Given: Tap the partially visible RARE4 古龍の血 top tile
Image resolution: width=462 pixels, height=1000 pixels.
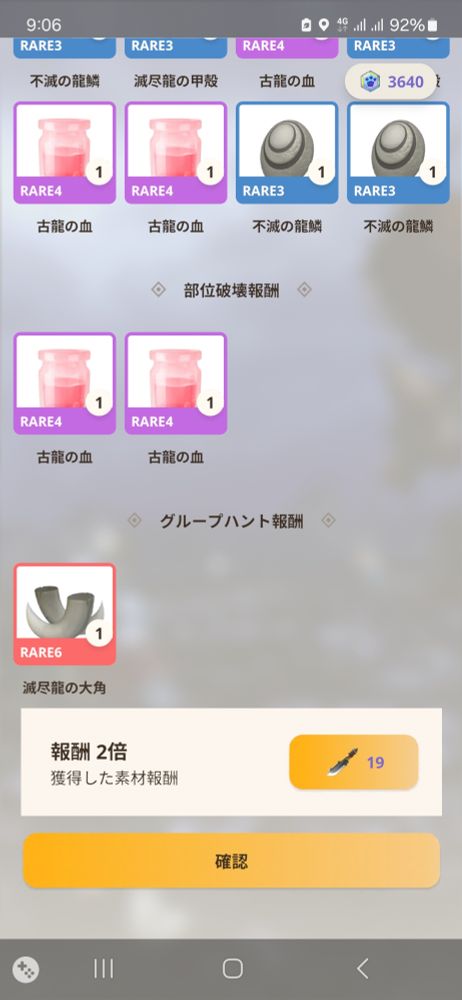Looking at the screenshot, I should click(x=287, y=48).
